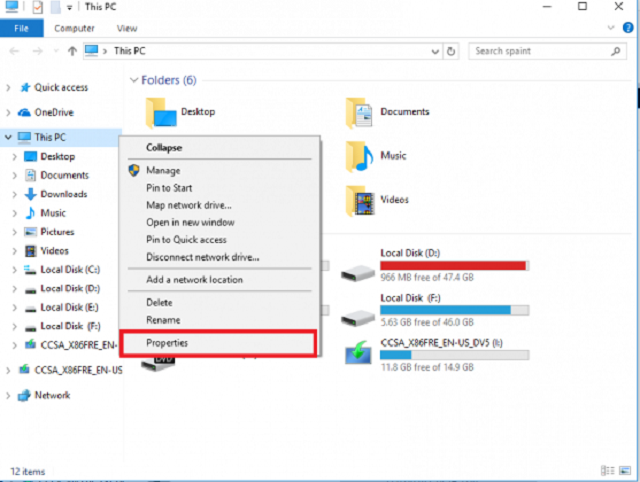Click the search magnifier icon
This screenshot has width=640, height=482.
tap(616, 51)
